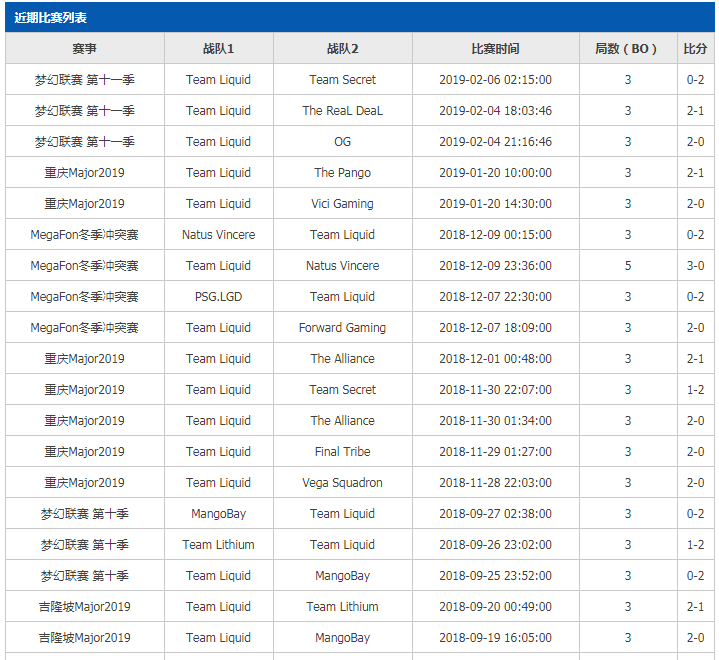Select match time 2018-12-07 22:30:00
719x660 pixels.
pos(495,297)
